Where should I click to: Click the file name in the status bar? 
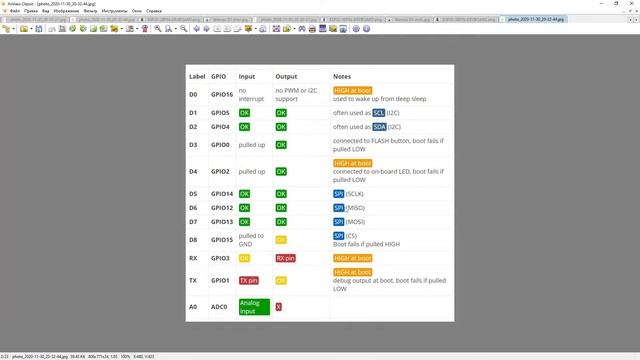[40, 356]
